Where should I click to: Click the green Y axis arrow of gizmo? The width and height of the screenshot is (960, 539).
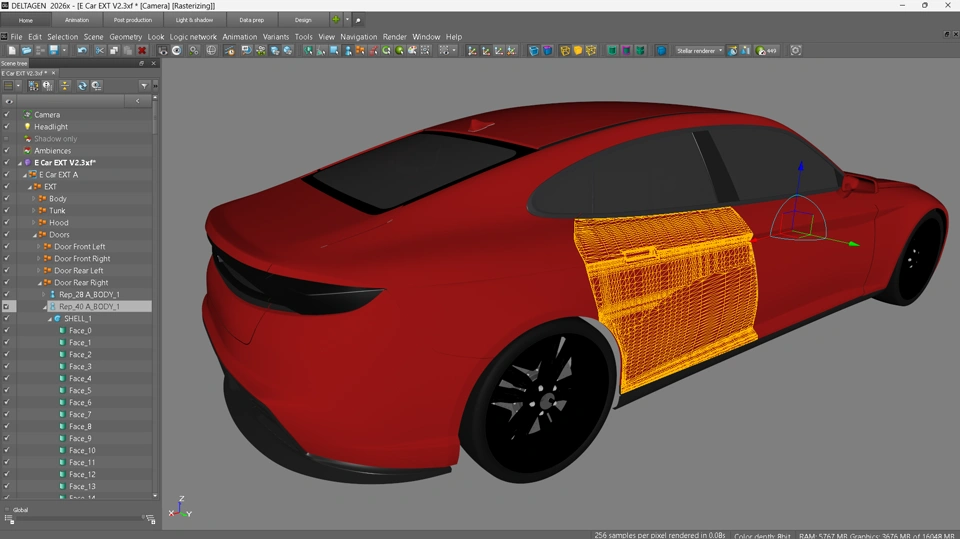(x=853, y=244)
